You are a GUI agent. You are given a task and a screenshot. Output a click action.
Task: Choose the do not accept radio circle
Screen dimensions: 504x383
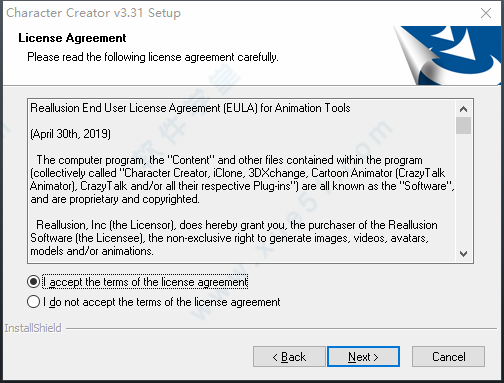[33, 302]
